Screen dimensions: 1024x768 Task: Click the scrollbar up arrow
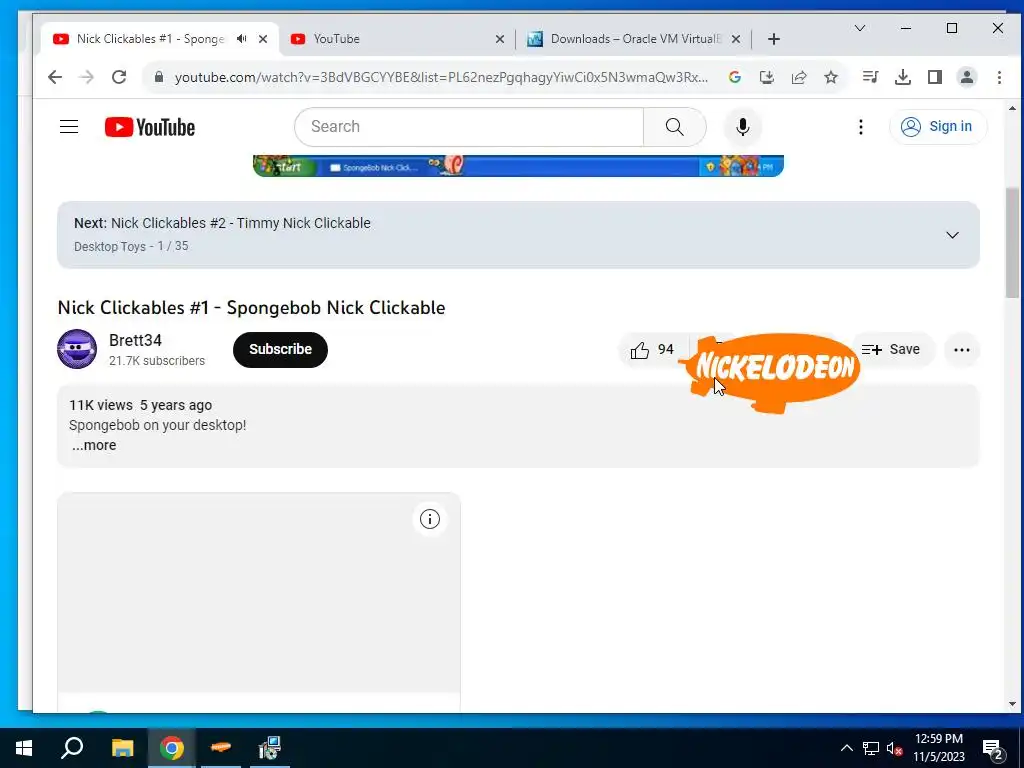click(x=1012, y=108)
